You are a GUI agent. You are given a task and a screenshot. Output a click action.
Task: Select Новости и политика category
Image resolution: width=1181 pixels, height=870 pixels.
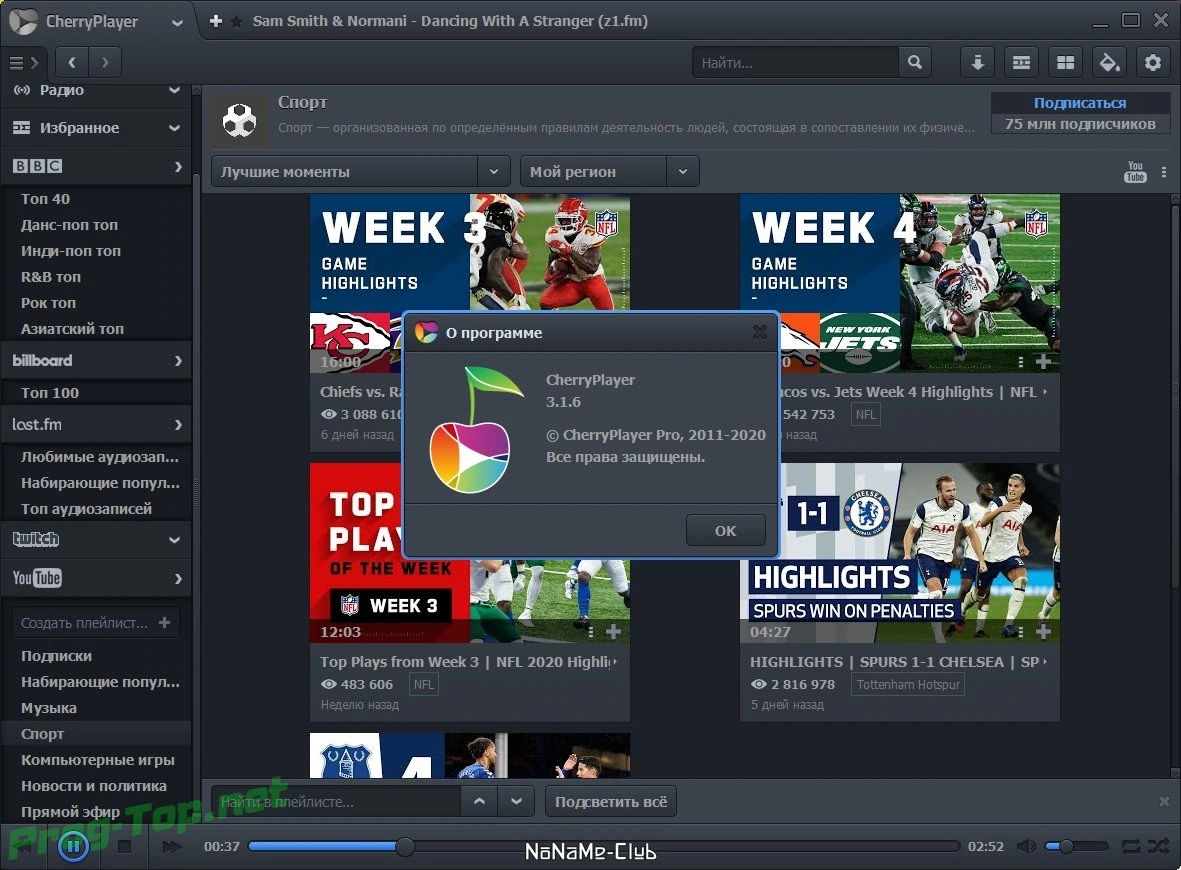[x=93, y=786]
